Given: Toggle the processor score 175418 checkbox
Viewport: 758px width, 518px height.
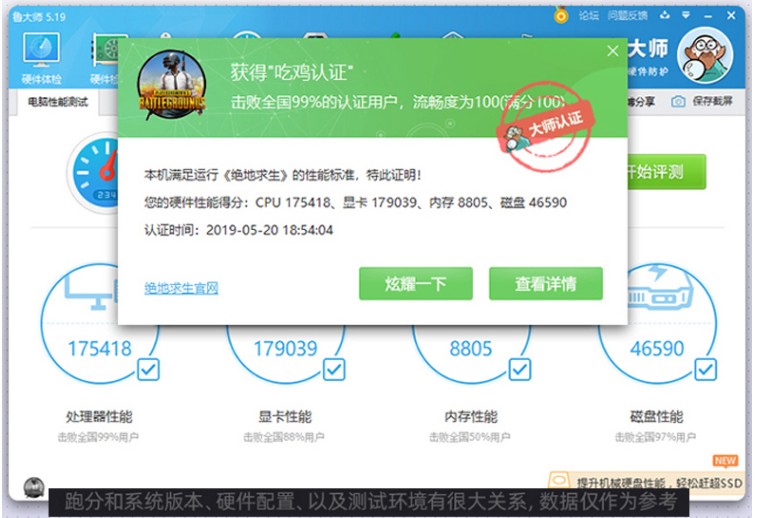Looking at the screenshot, I should (x=148, y=370).
